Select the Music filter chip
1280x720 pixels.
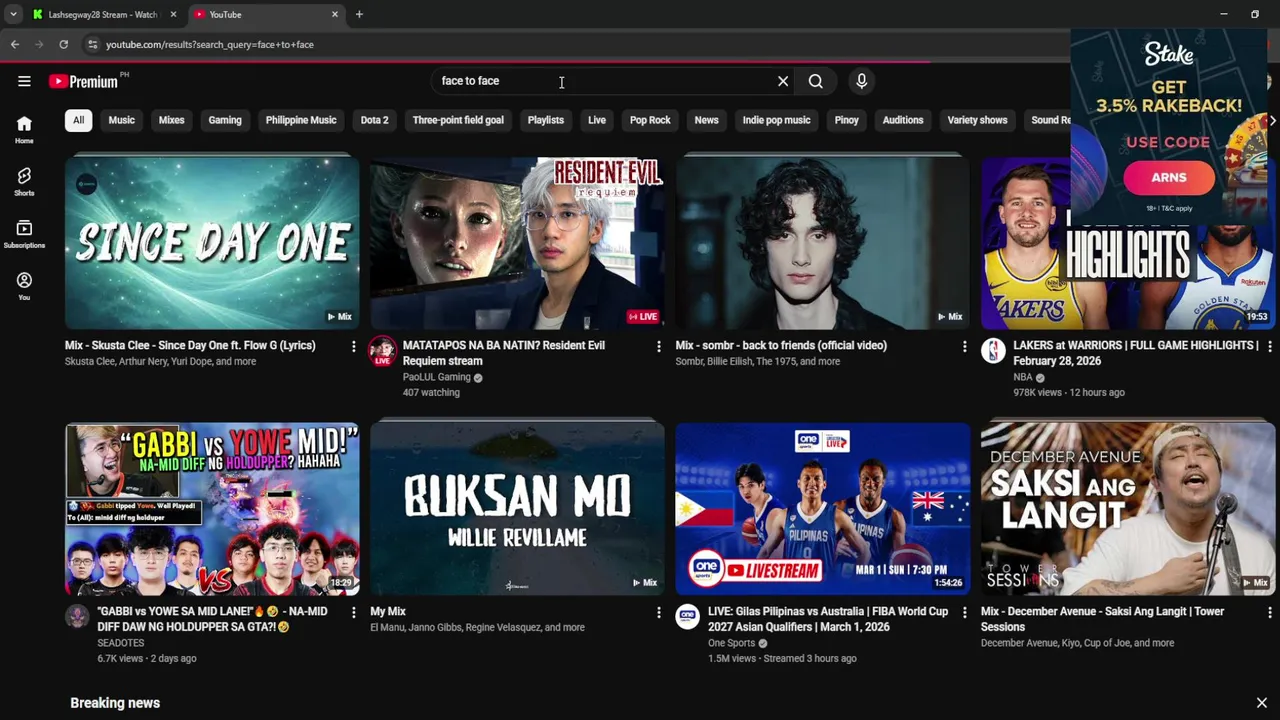click(x=121, y=120)
